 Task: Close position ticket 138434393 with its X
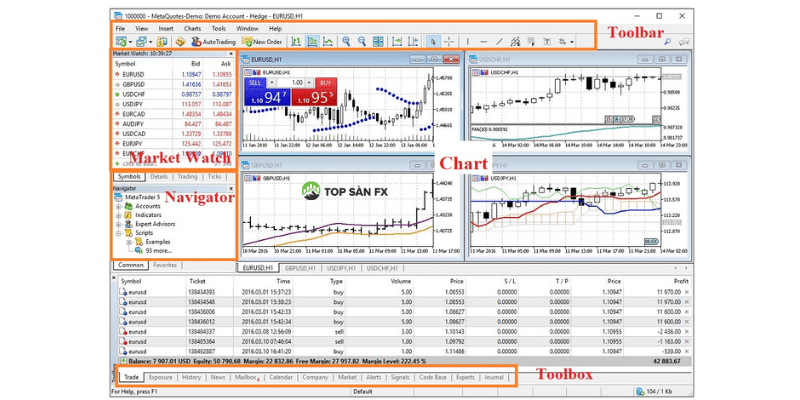click(686, 292)
